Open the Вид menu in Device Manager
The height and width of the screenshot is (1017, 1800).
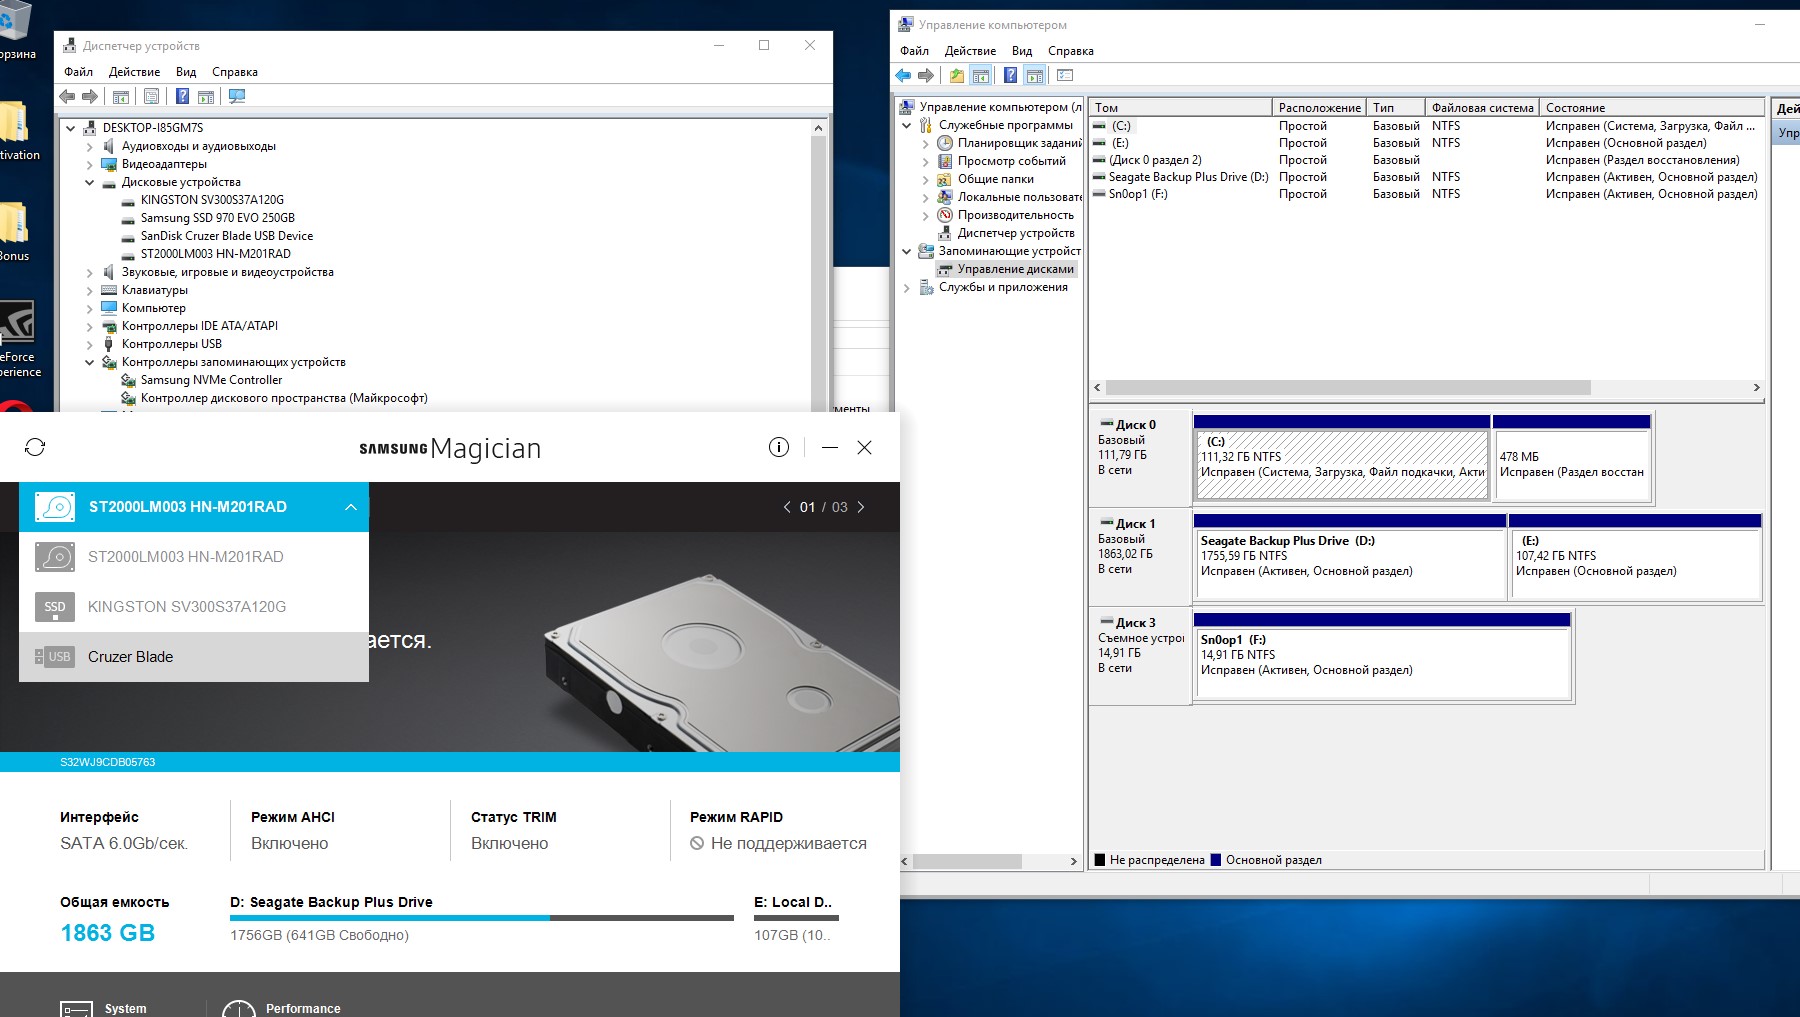(x=186, y=72)
